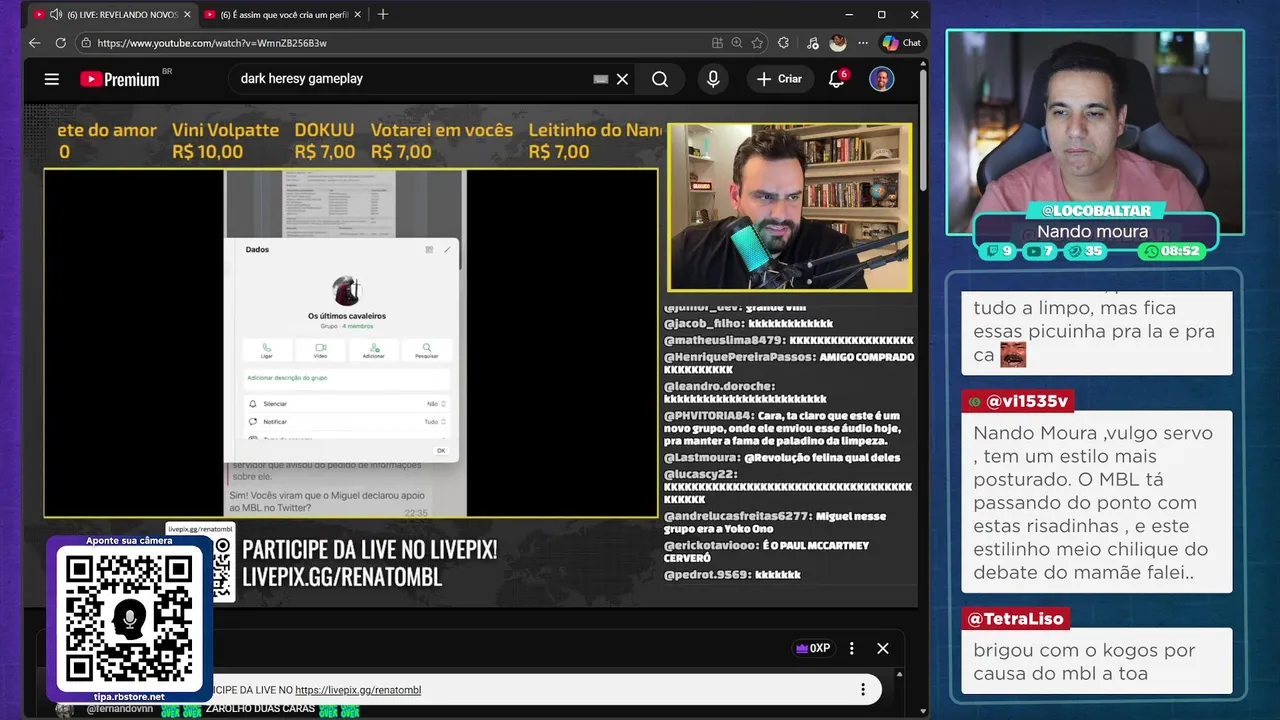Click the @Lastmoura chat message

(x=783, y=457)
